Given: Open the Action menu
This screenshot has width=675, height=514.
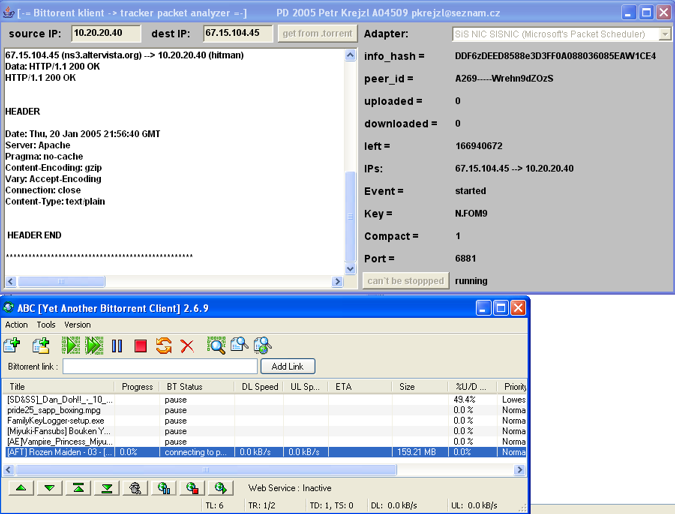Looking at the screenshot, I should click(16, 325).
